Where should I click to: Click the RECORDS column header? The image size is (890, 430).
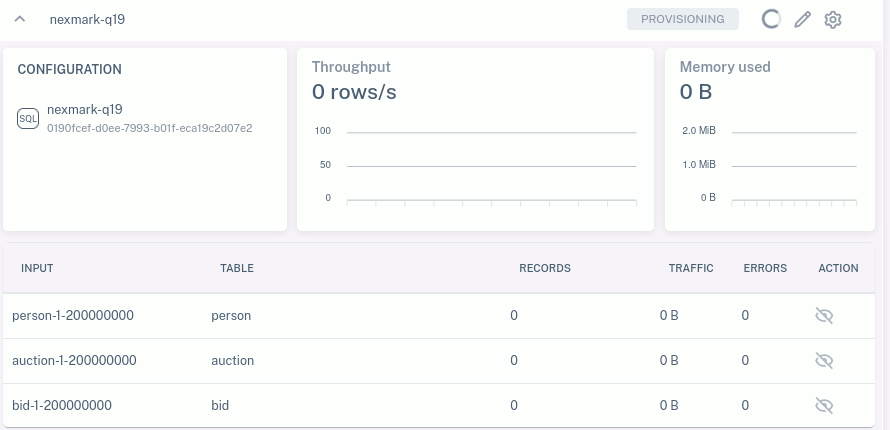pos(545,268)
